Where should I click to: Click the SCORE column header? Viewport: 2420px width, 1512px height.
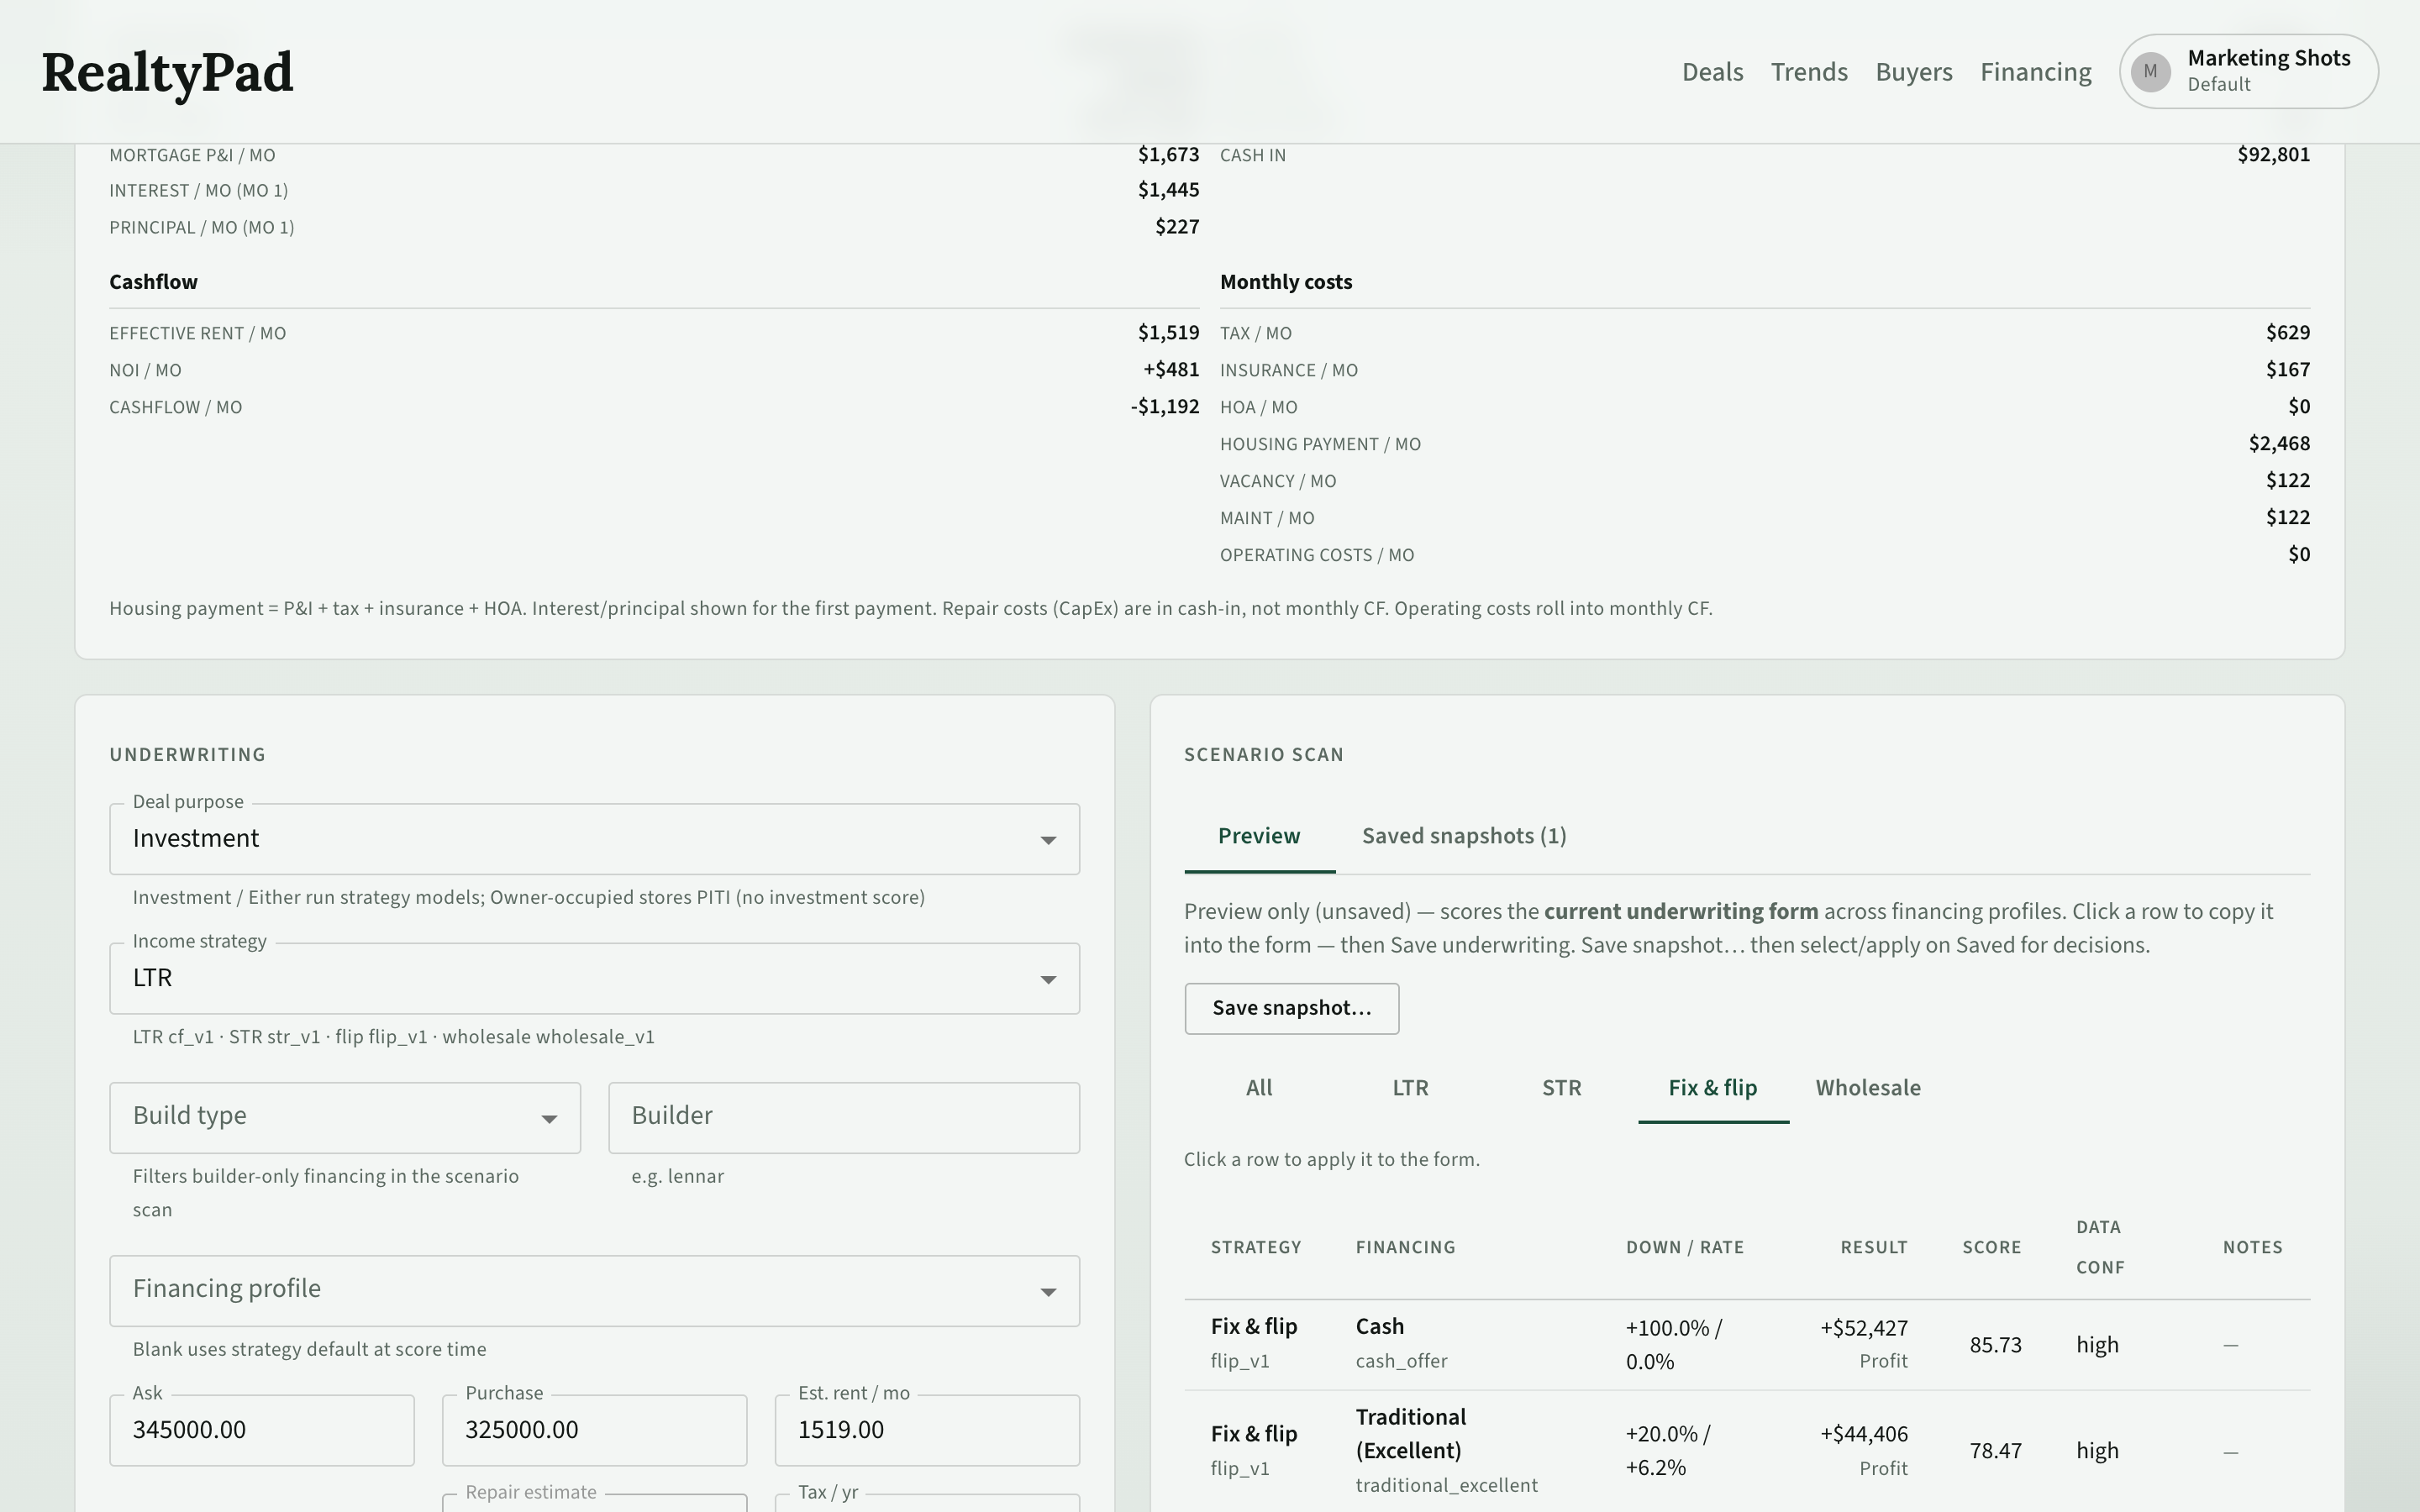pos(1991,1248)
